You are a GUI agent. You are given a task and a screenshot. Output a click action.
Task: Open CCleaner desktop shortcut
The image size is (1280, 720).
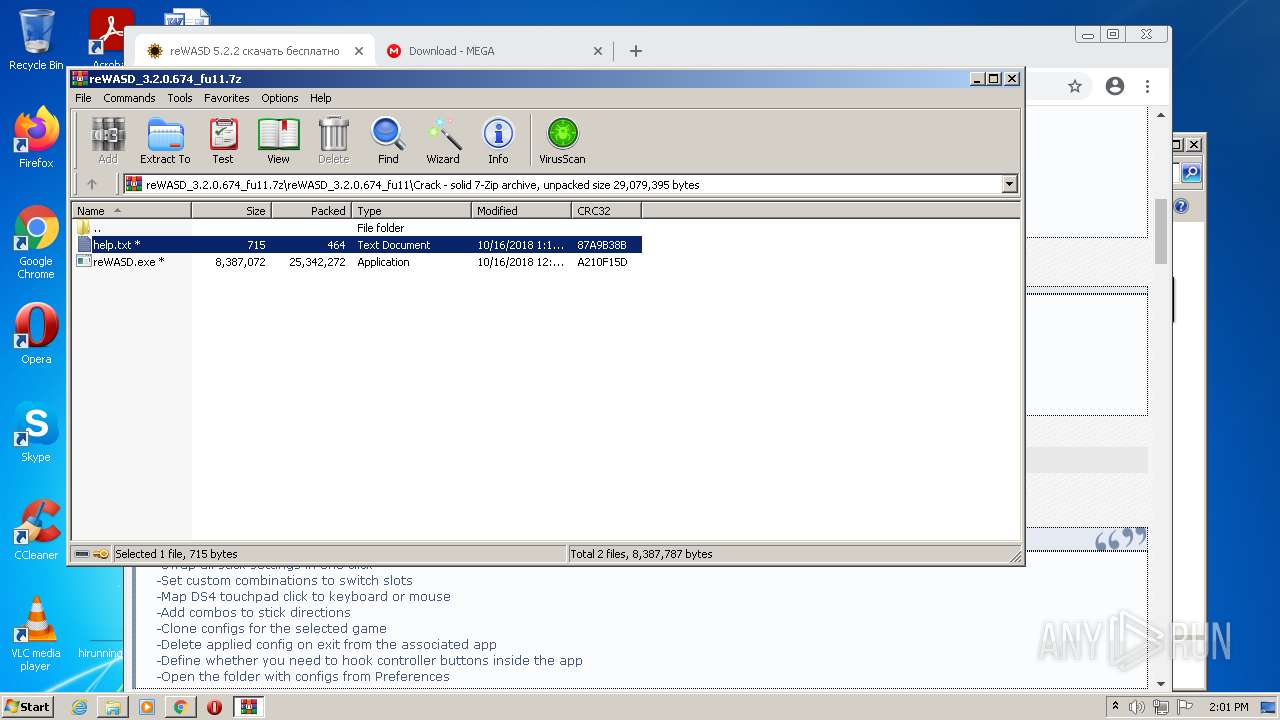(x=36, y=530)
